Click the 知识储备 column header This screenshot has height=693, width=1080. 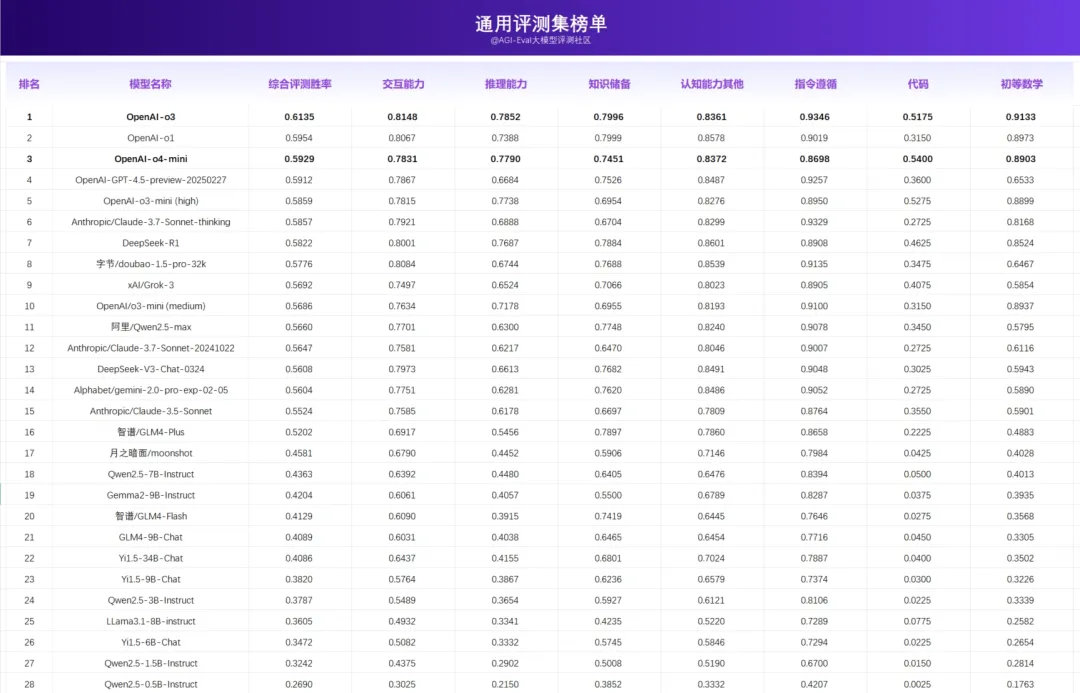pos(609,84)
